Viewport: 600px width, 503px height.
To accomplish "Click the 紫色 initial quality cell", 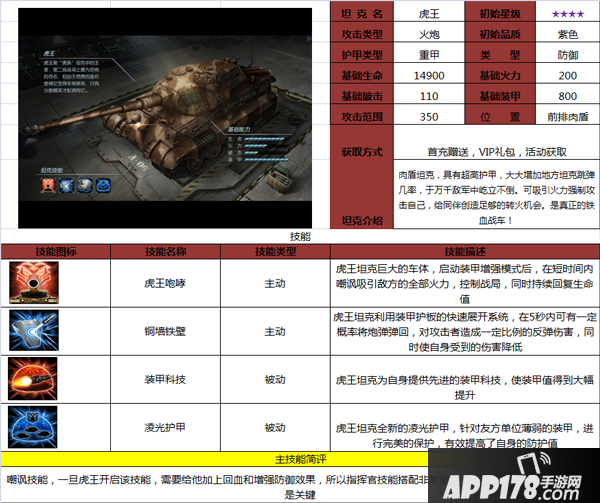I will click(547, 36).
